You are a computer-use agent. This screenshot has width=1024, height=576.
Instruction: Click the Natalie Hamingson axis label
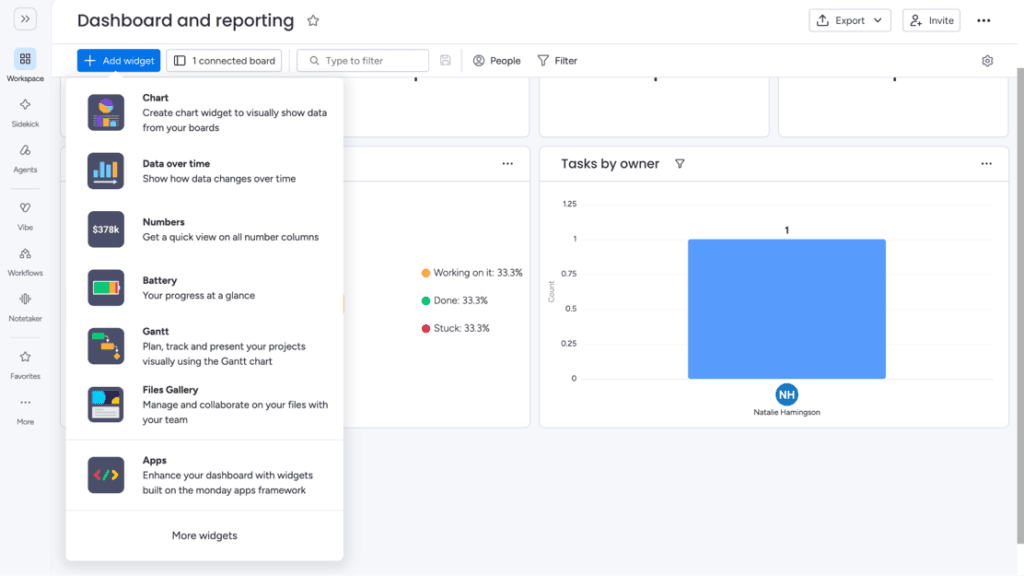click(x=786, y=412)
